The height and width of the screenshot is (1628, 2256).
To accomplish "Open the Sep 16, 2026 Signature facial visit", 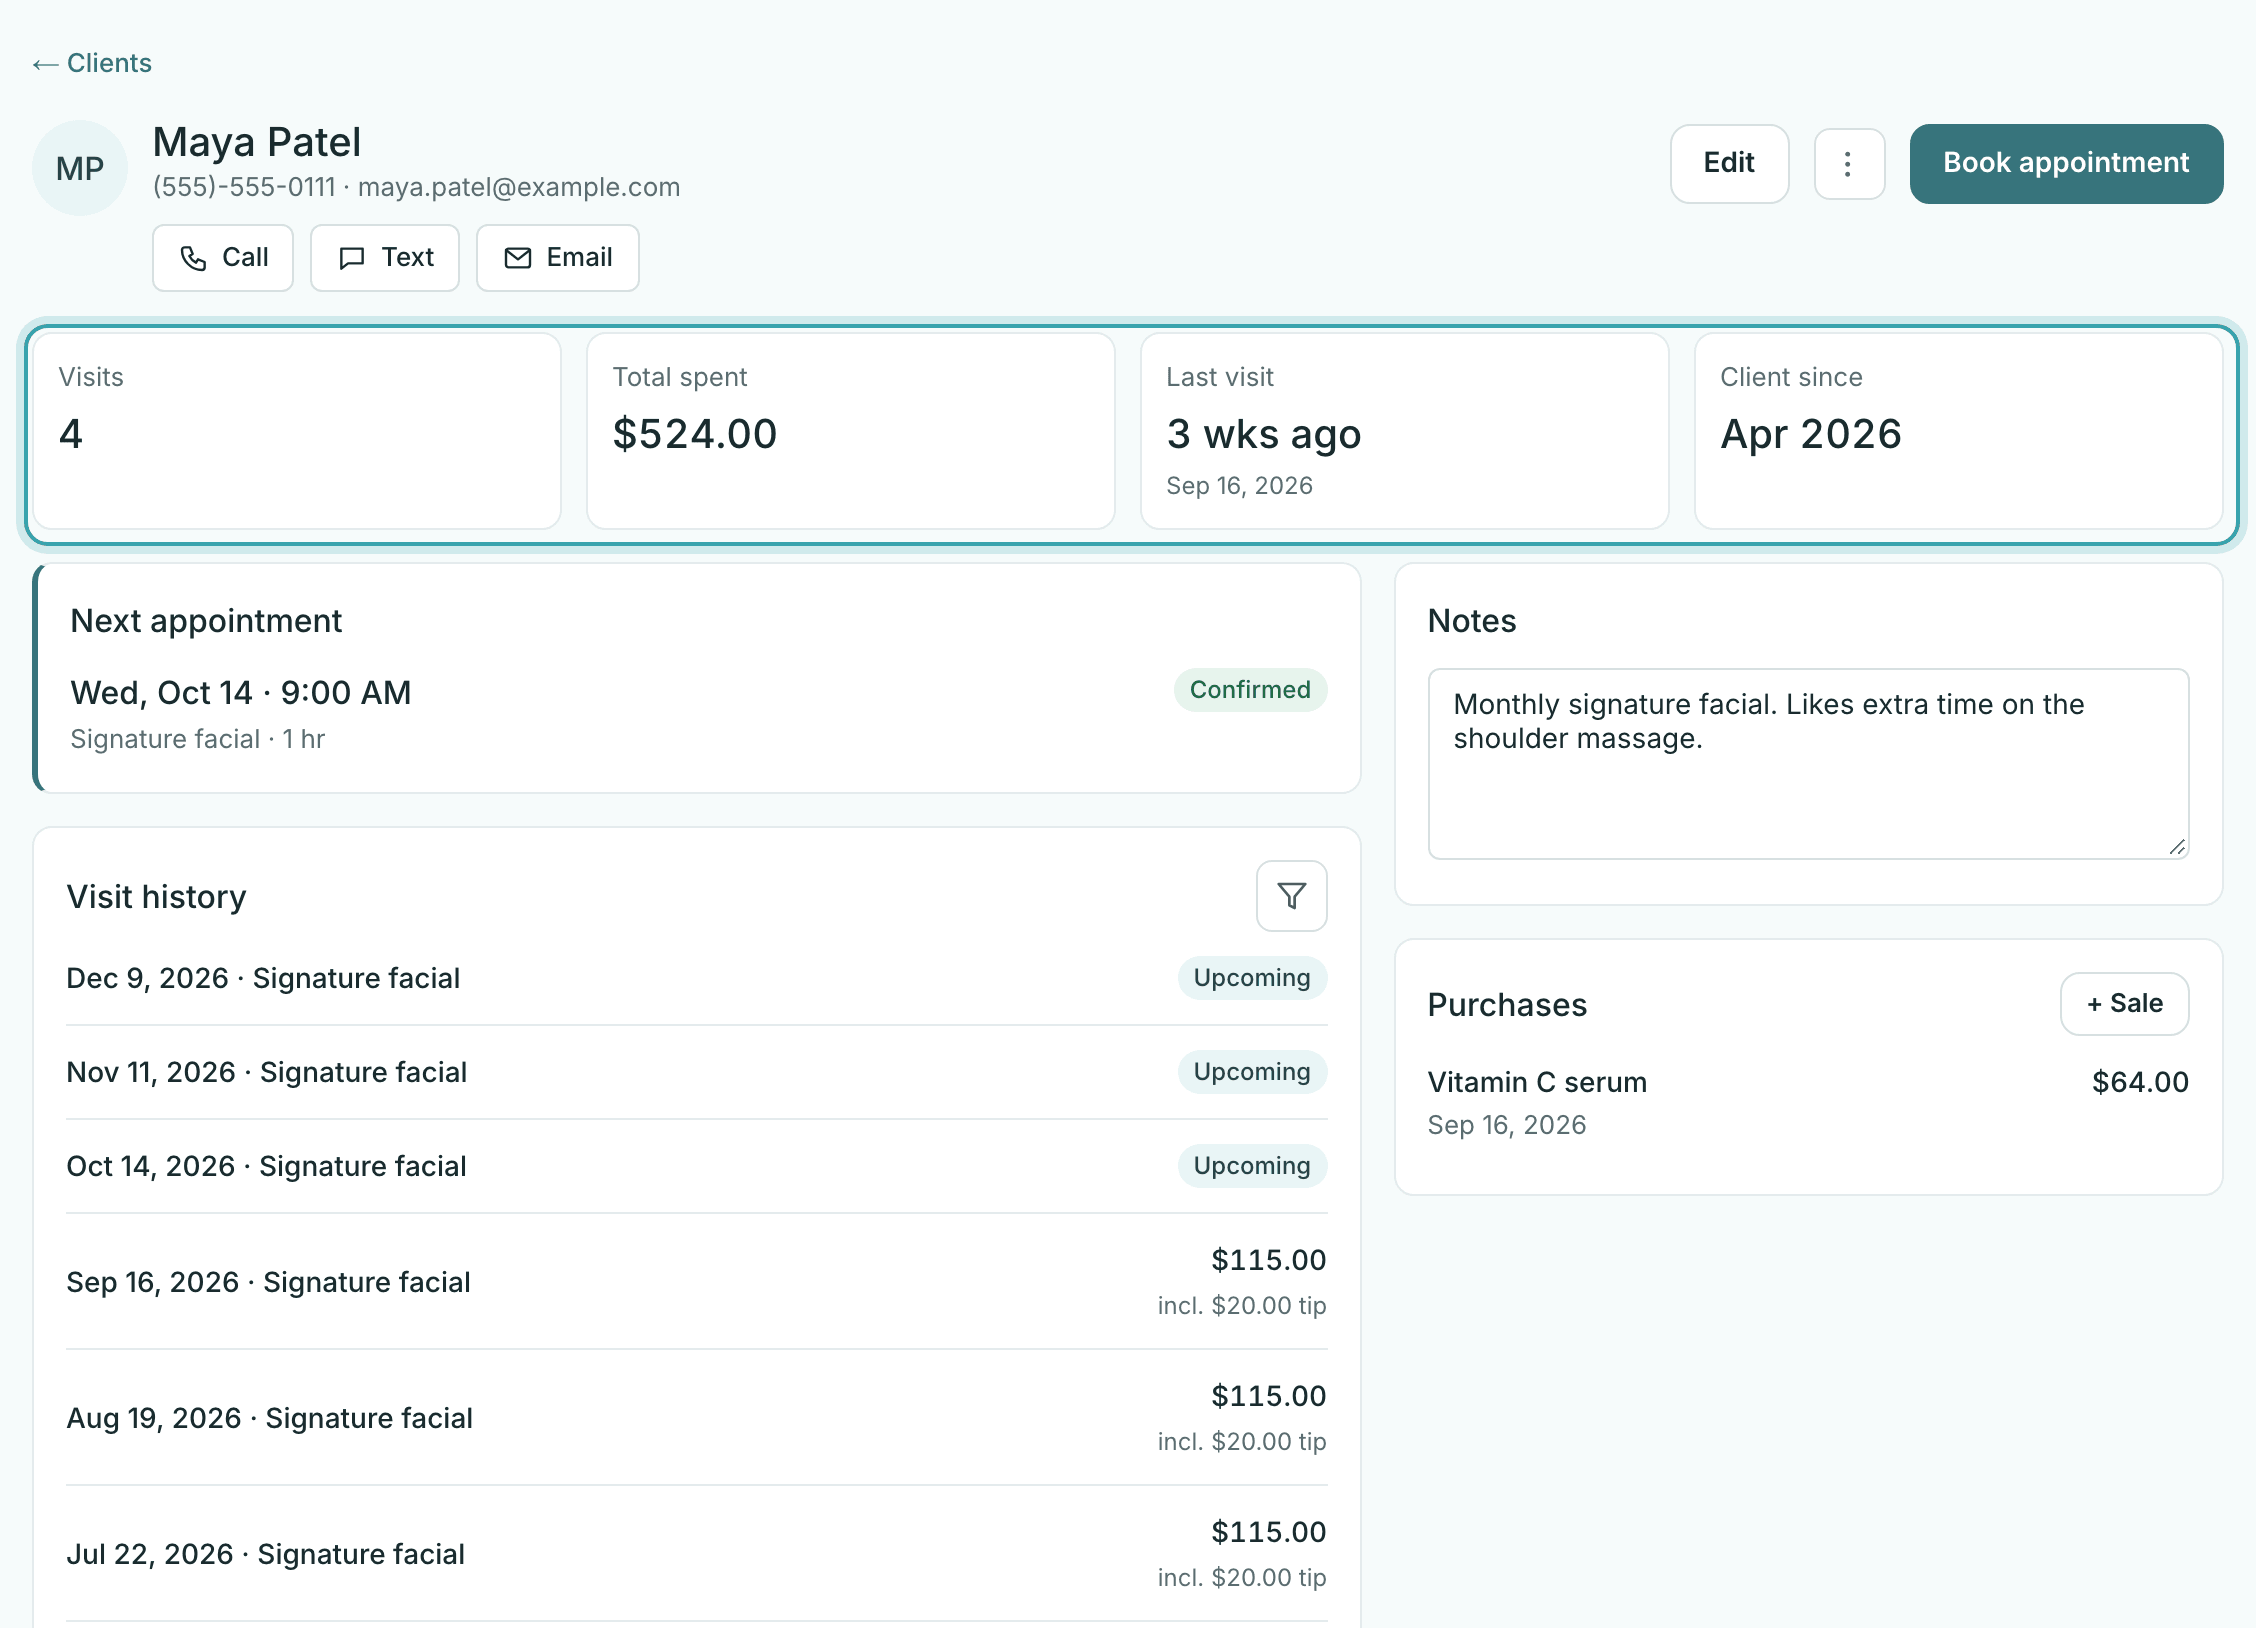I will (x=696, y=1282).
